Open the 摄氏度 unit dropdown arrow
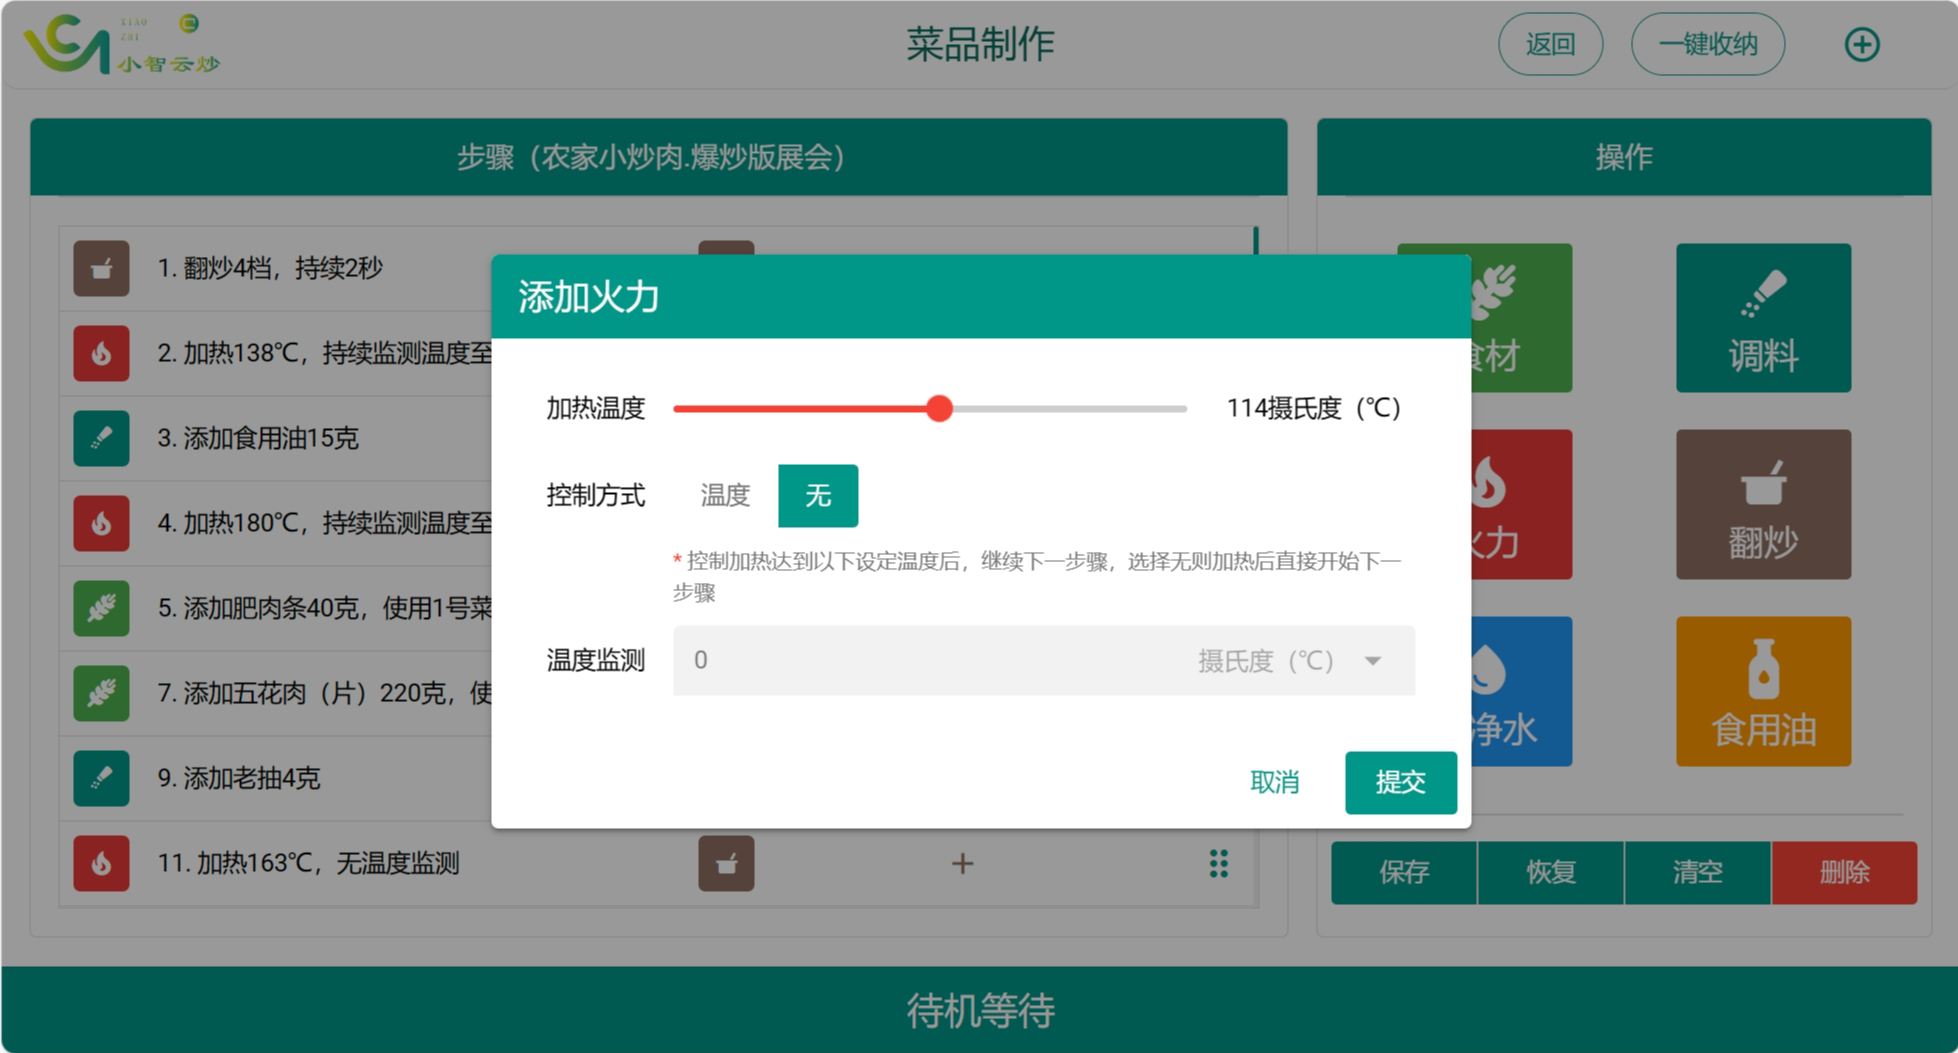 click(1373, 661)
